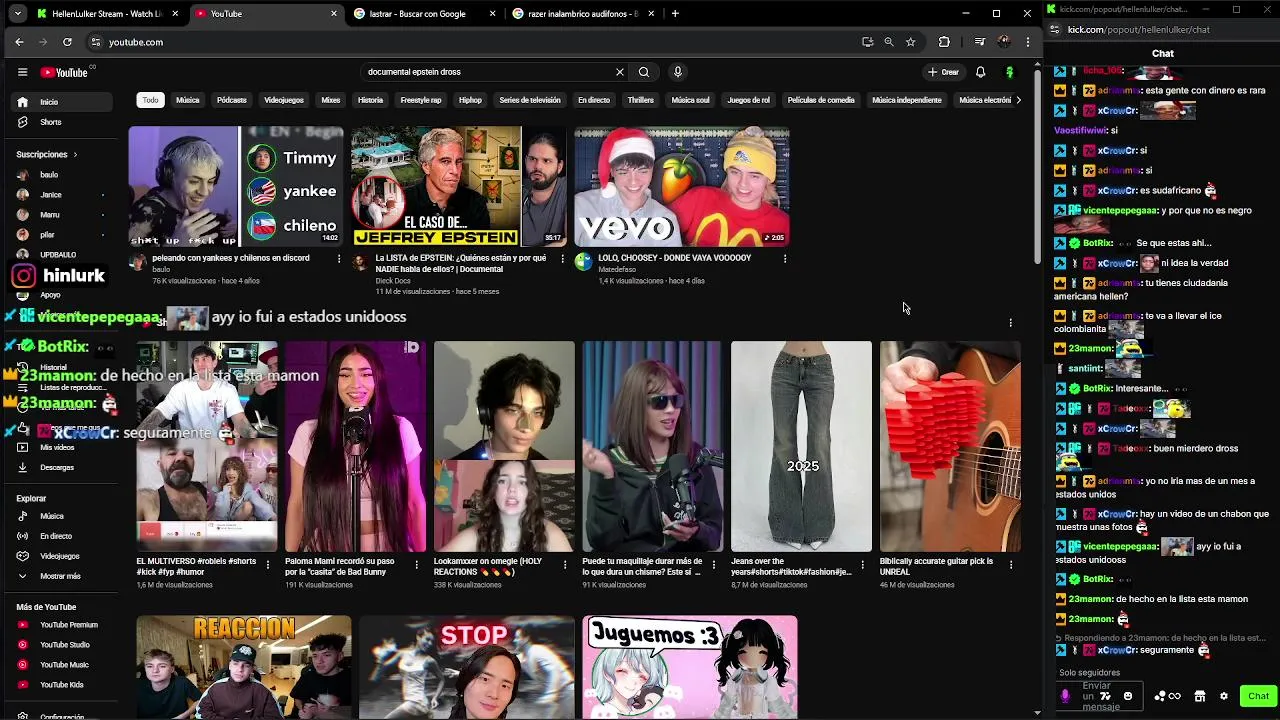Open the REACCION video thumbnail
The width and height of the screenshot is (1280, 720).
tap(244, 667)
